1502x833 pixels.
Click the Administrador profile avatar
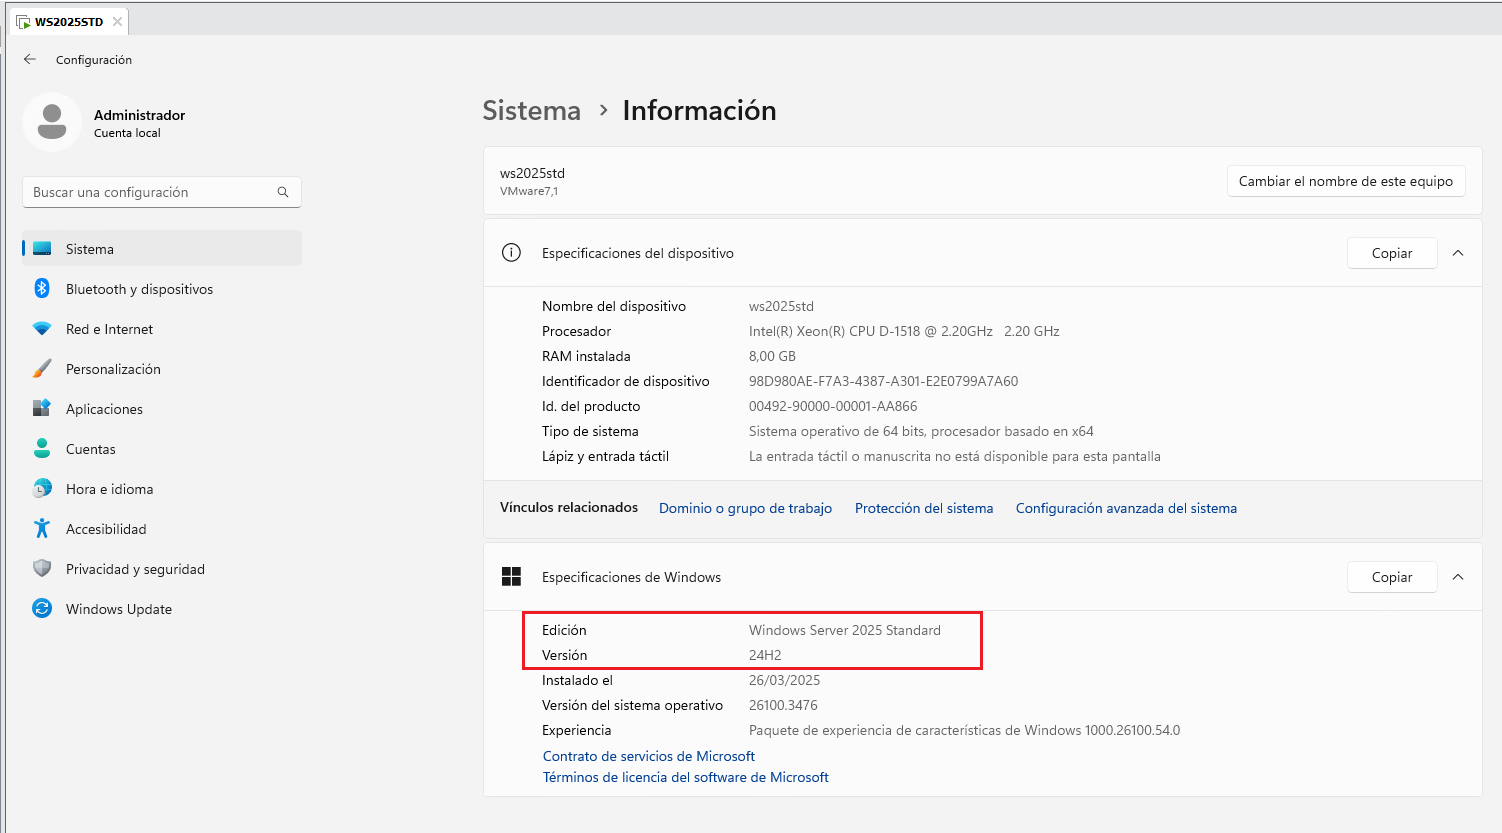coord(52,122)
